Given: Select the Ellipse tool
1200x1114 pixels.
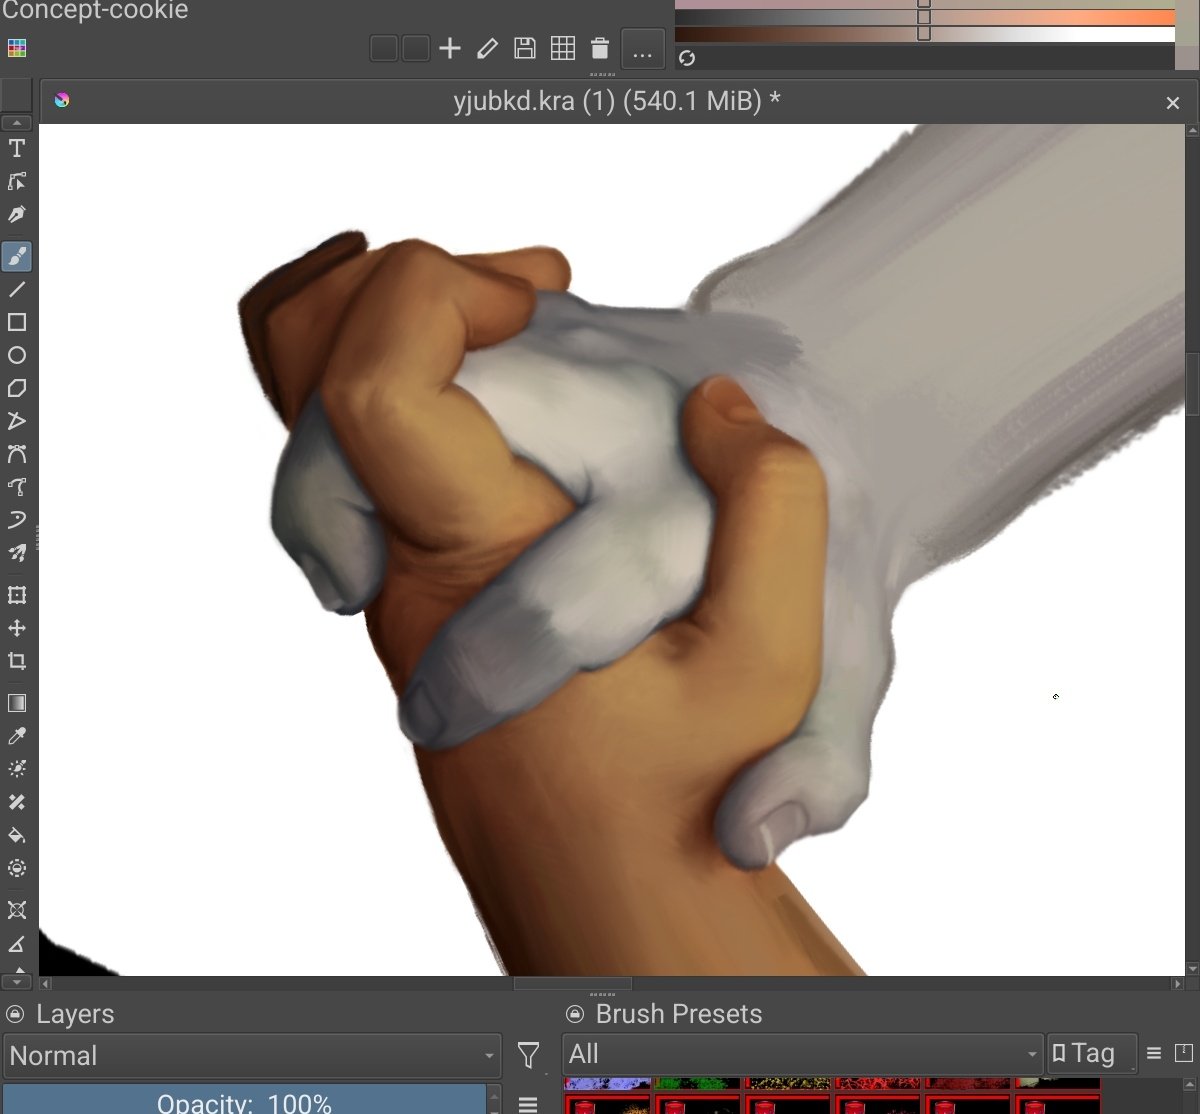Looking at the screenshot, I should coord(17,356).
